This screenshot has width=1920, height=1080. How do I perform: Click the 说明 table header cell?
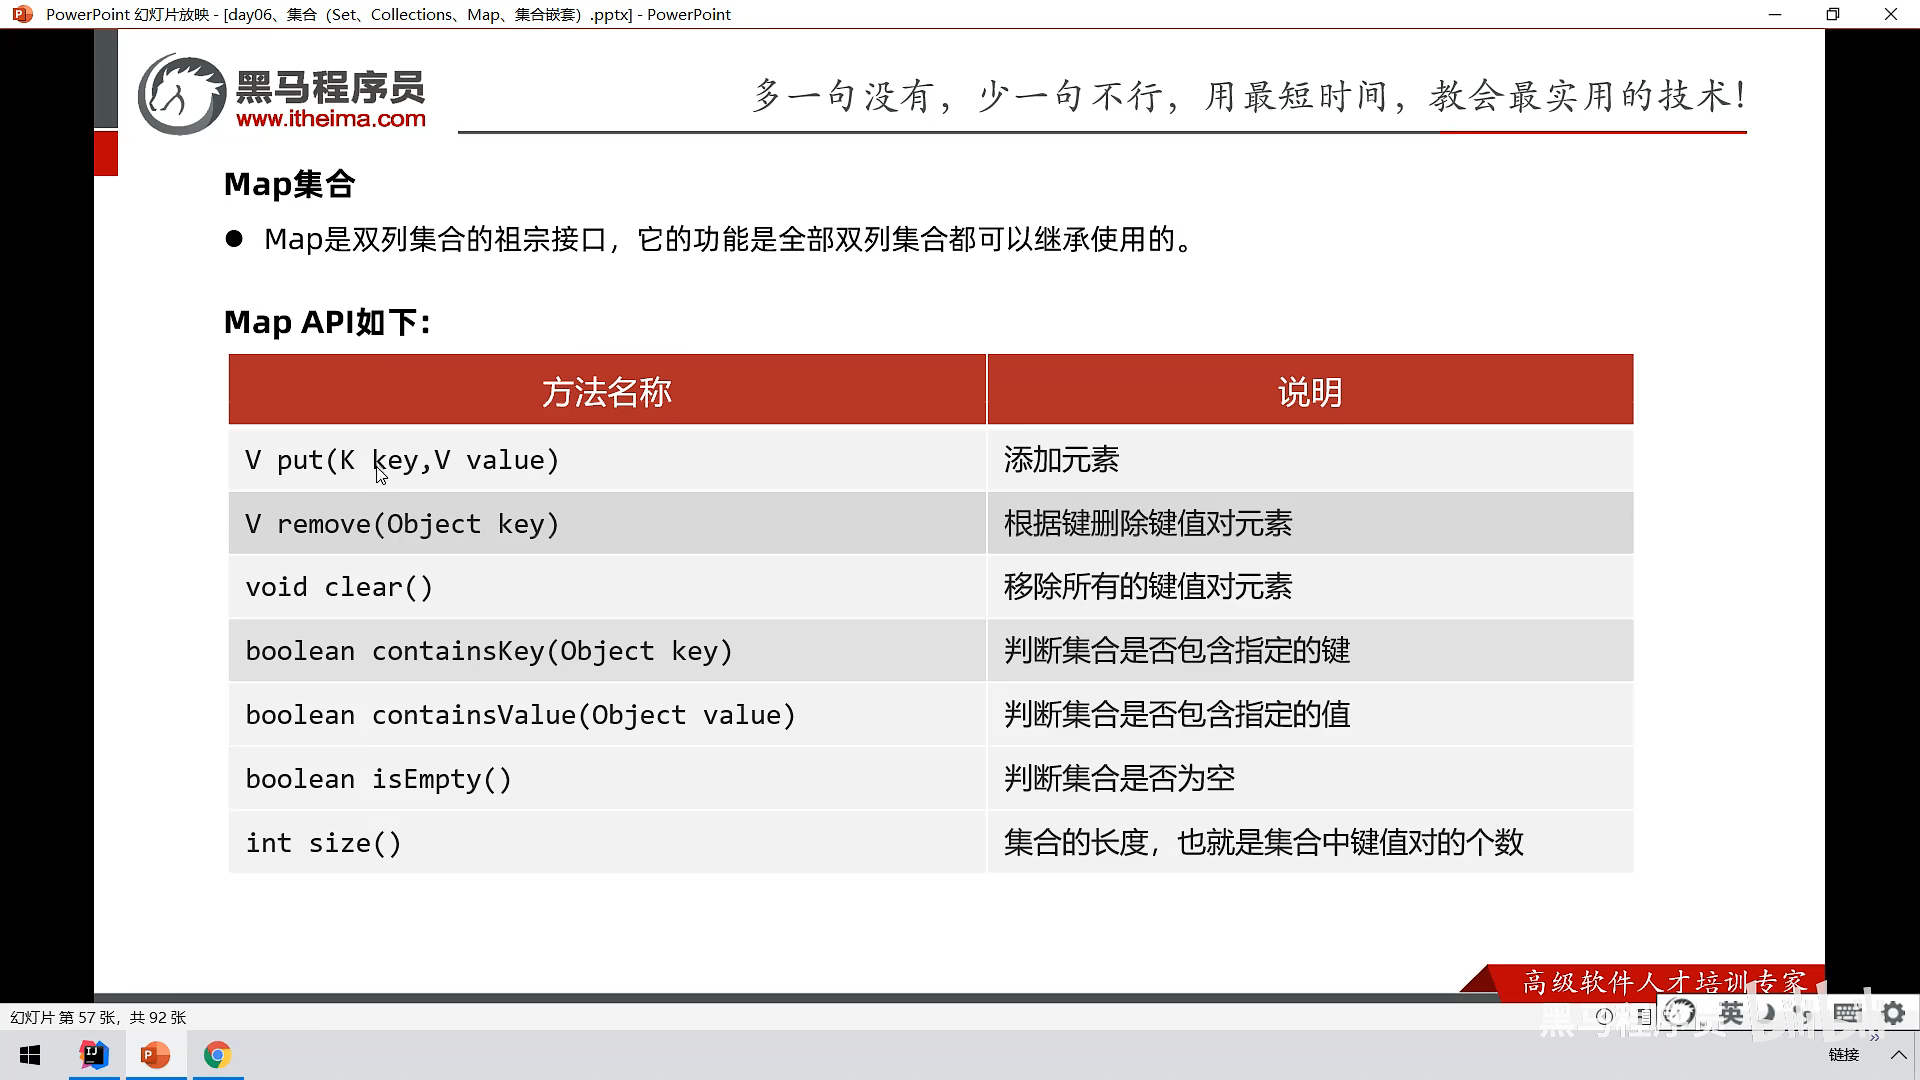pyautogui.click(x=1309, y=391)
